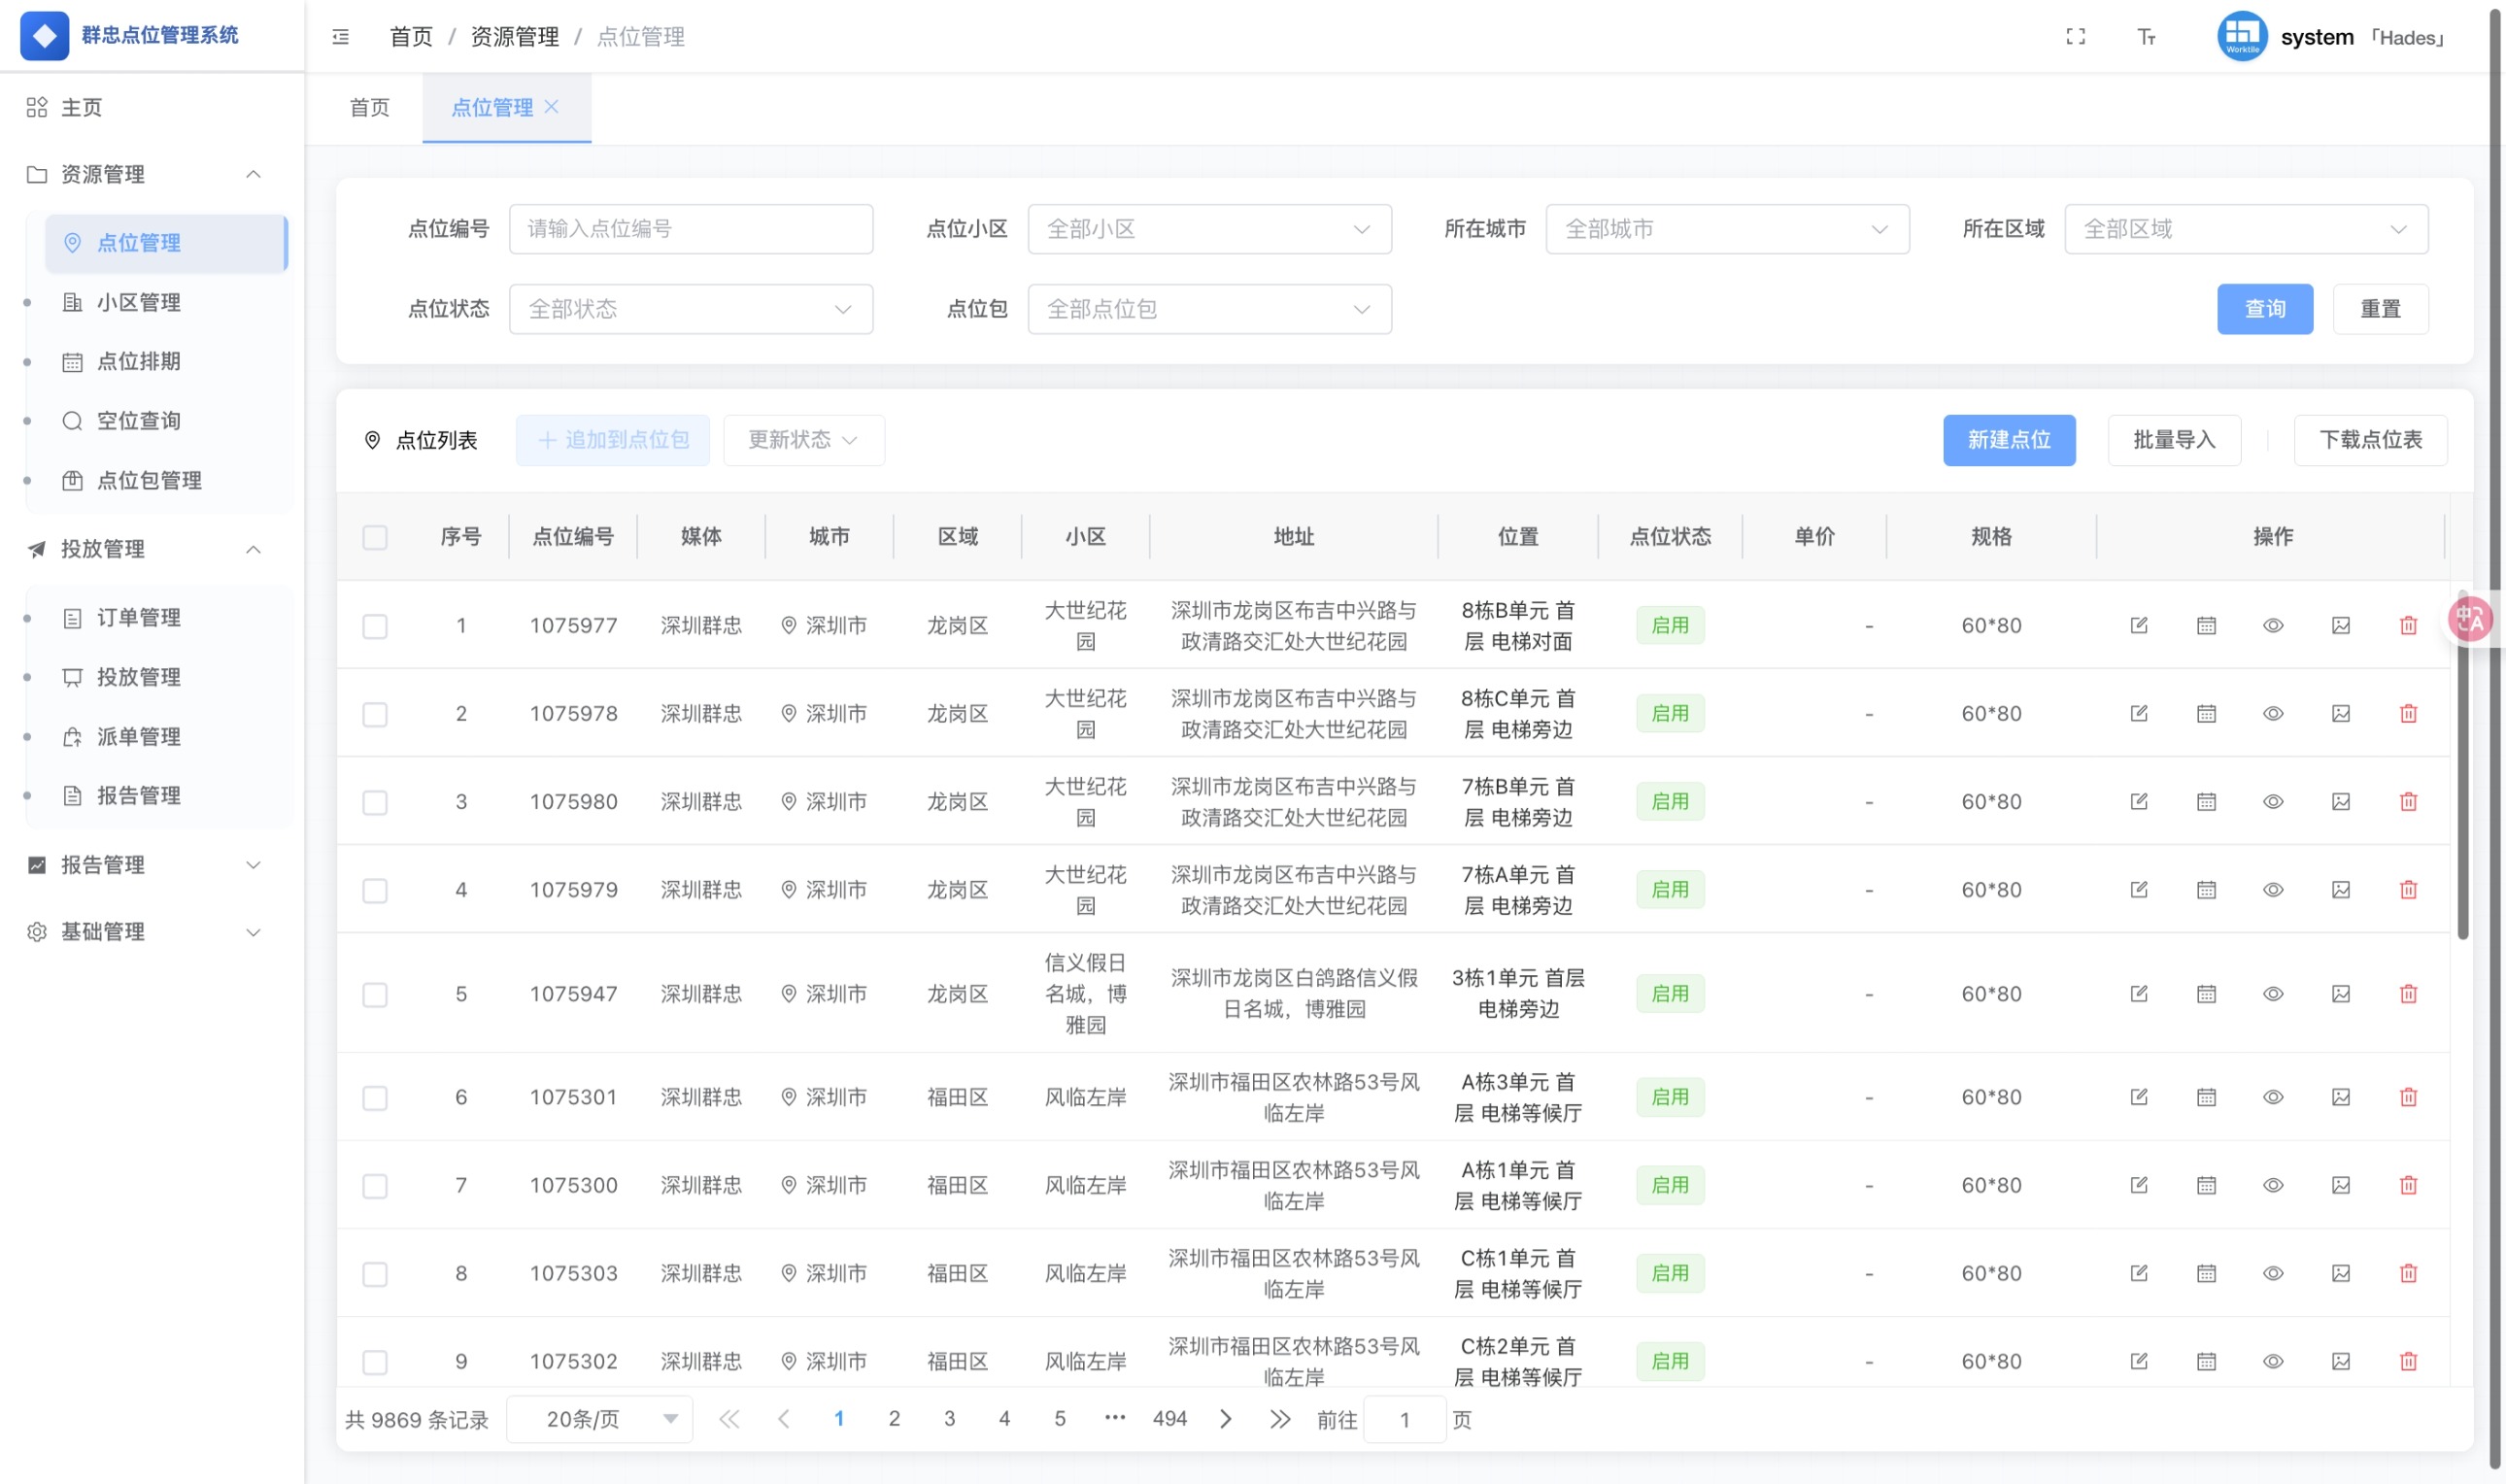Viewport: 2506px width, 1484px height.
Task: Check the row checkbox for point 1075947
Action: click(x=375, y=994)
